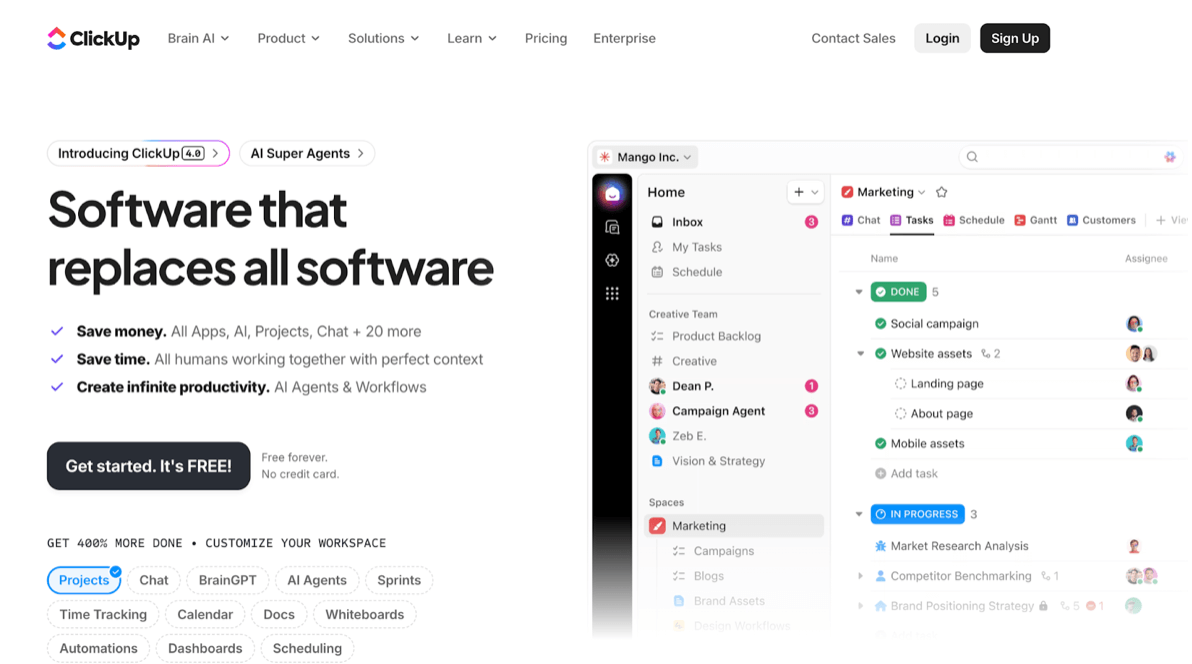The height and width of the screenshot is (664, 1192).
Task: Select the BrainGPT workspace chip
Action: [227, 580]
